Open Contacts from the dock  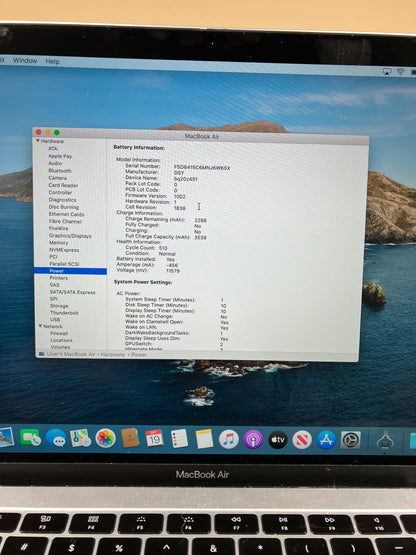pyautogui.click(x=130, y=438)
